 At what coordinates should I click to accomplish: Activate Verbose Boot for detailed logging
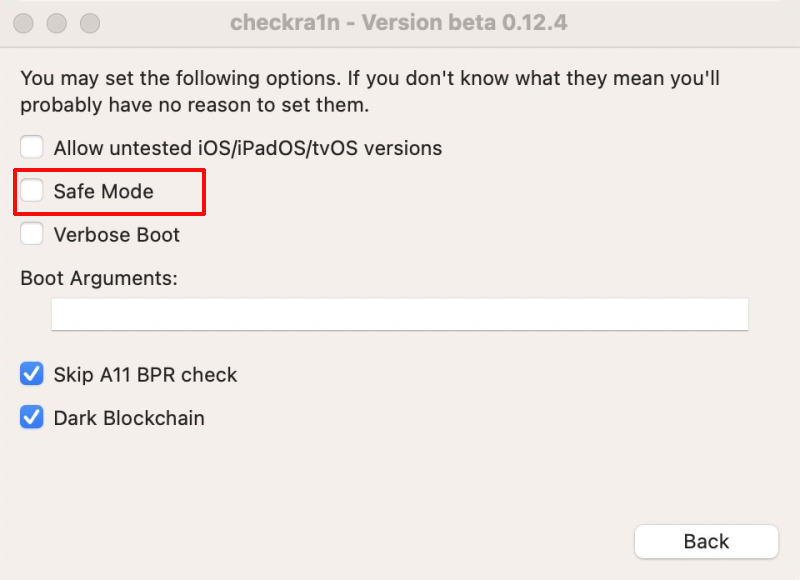click(31, 234)
